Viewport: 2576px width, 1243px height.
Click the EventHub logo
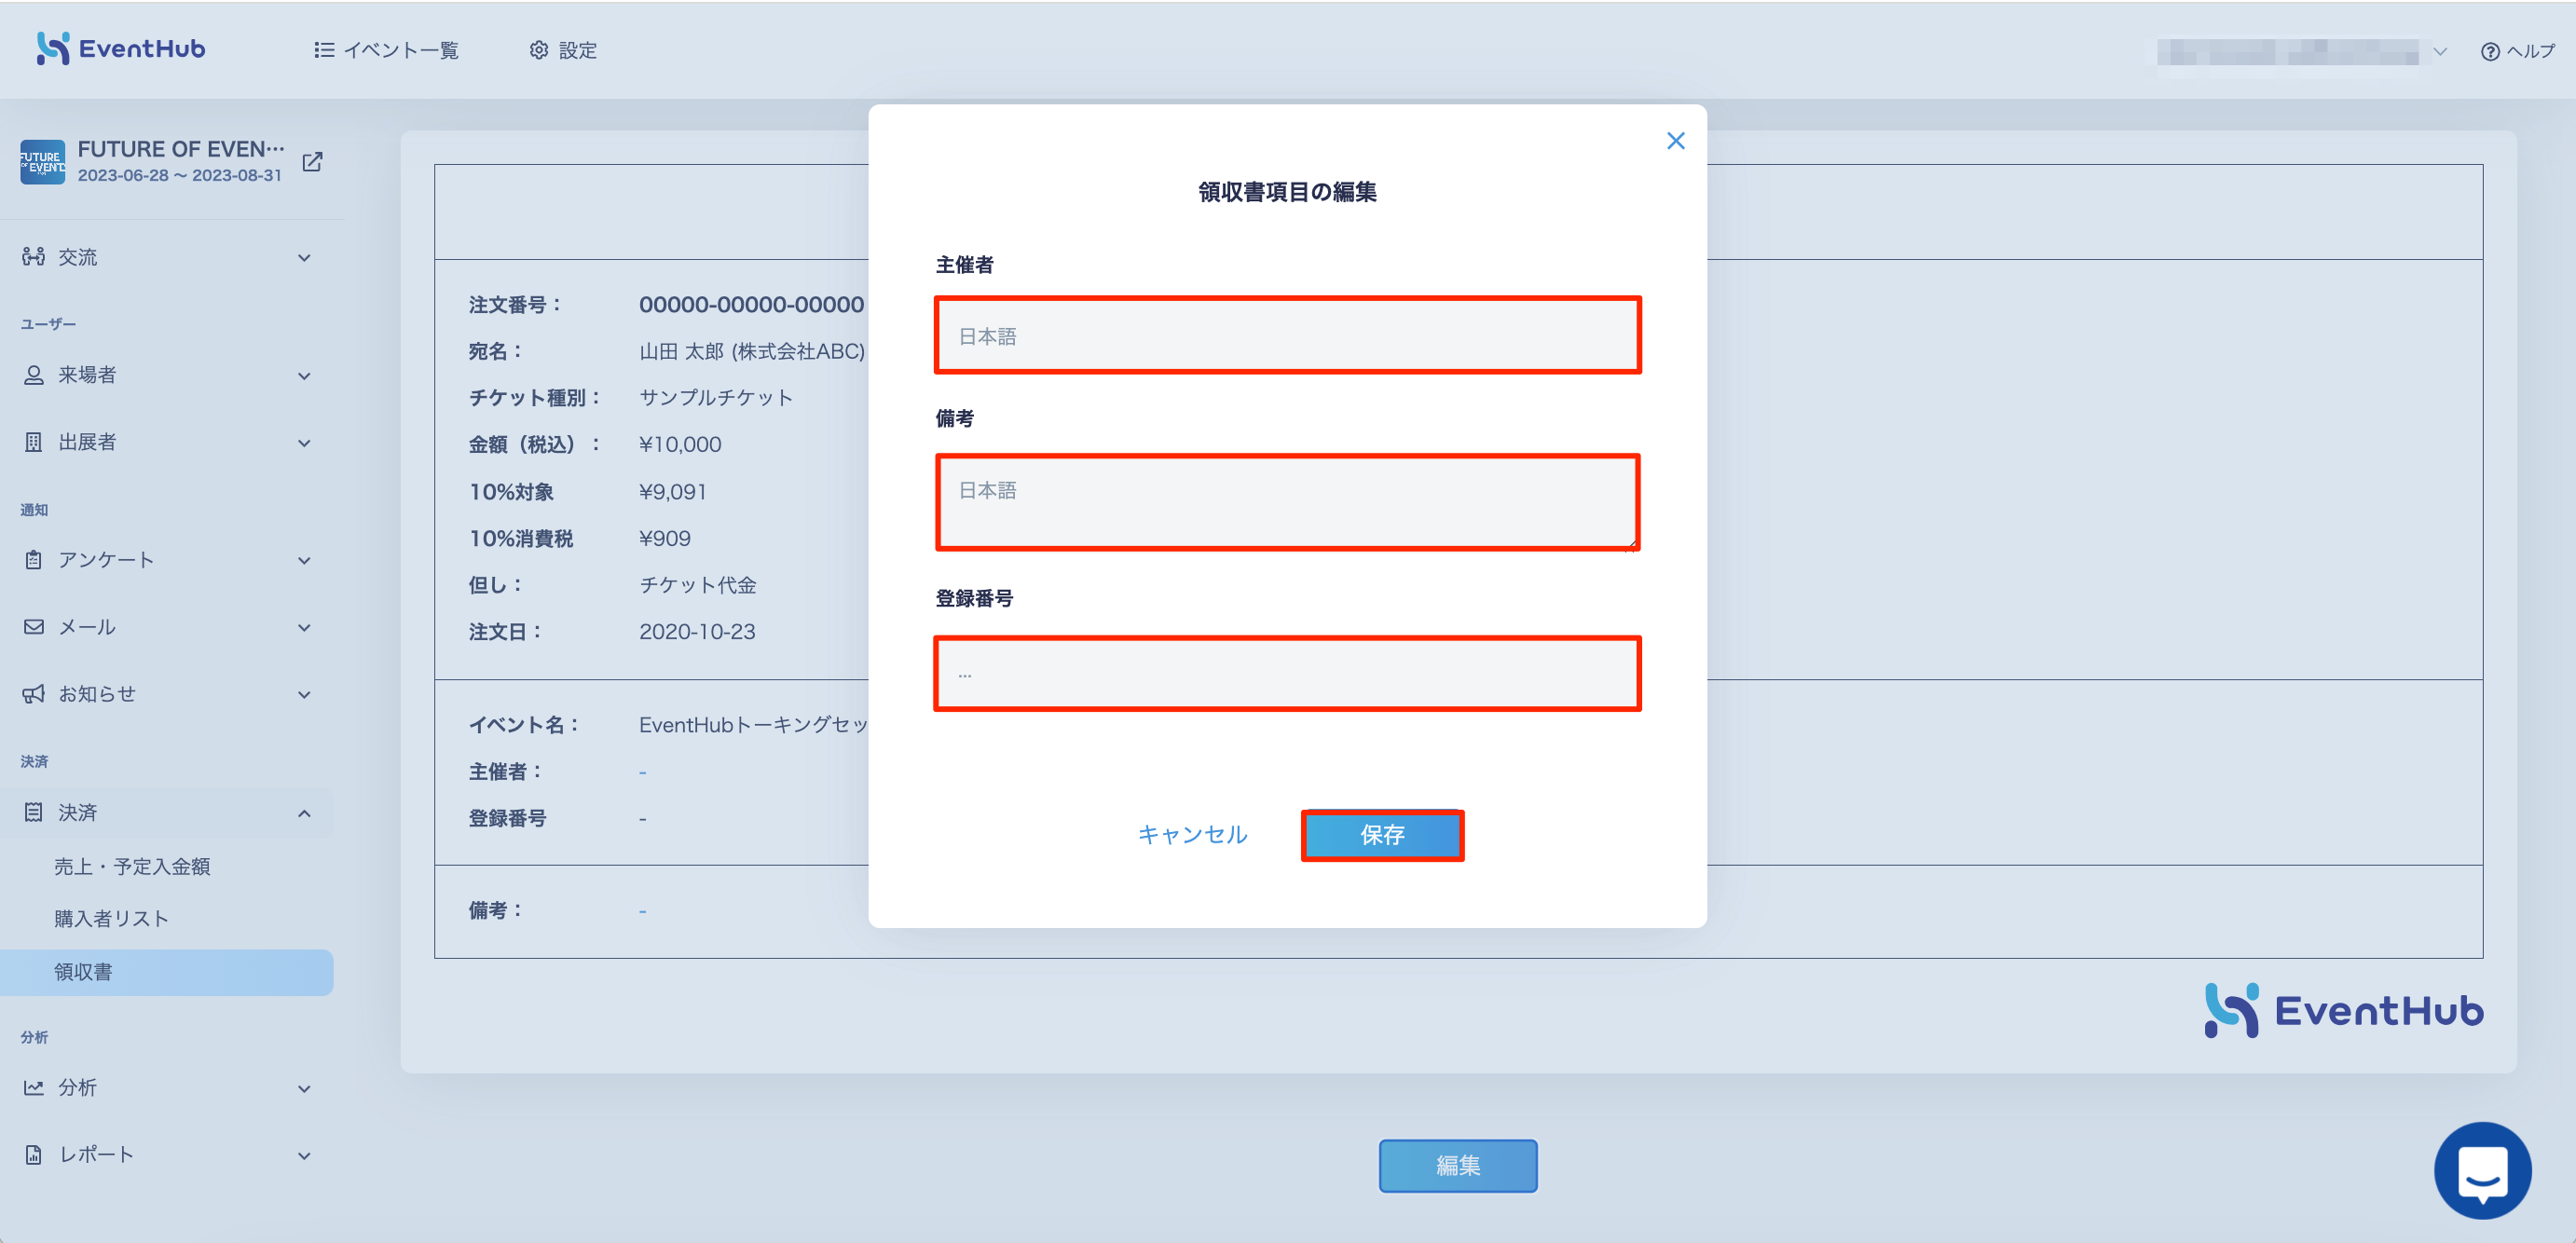(x=119, y=48)
